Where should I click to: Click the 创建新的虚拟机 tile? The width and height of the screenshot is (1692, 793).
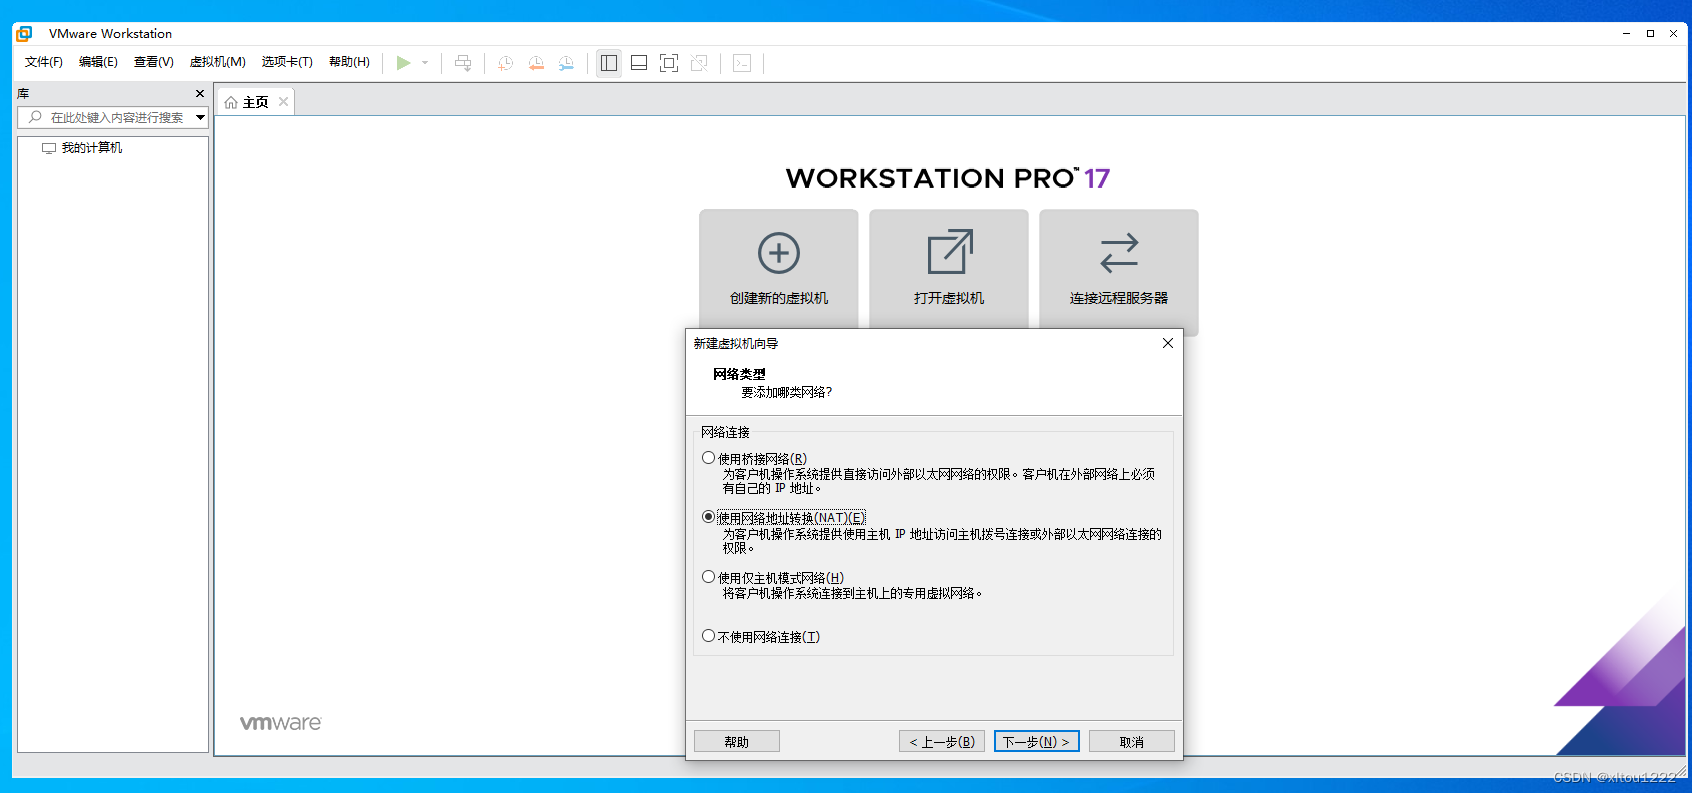click(779, 270)
